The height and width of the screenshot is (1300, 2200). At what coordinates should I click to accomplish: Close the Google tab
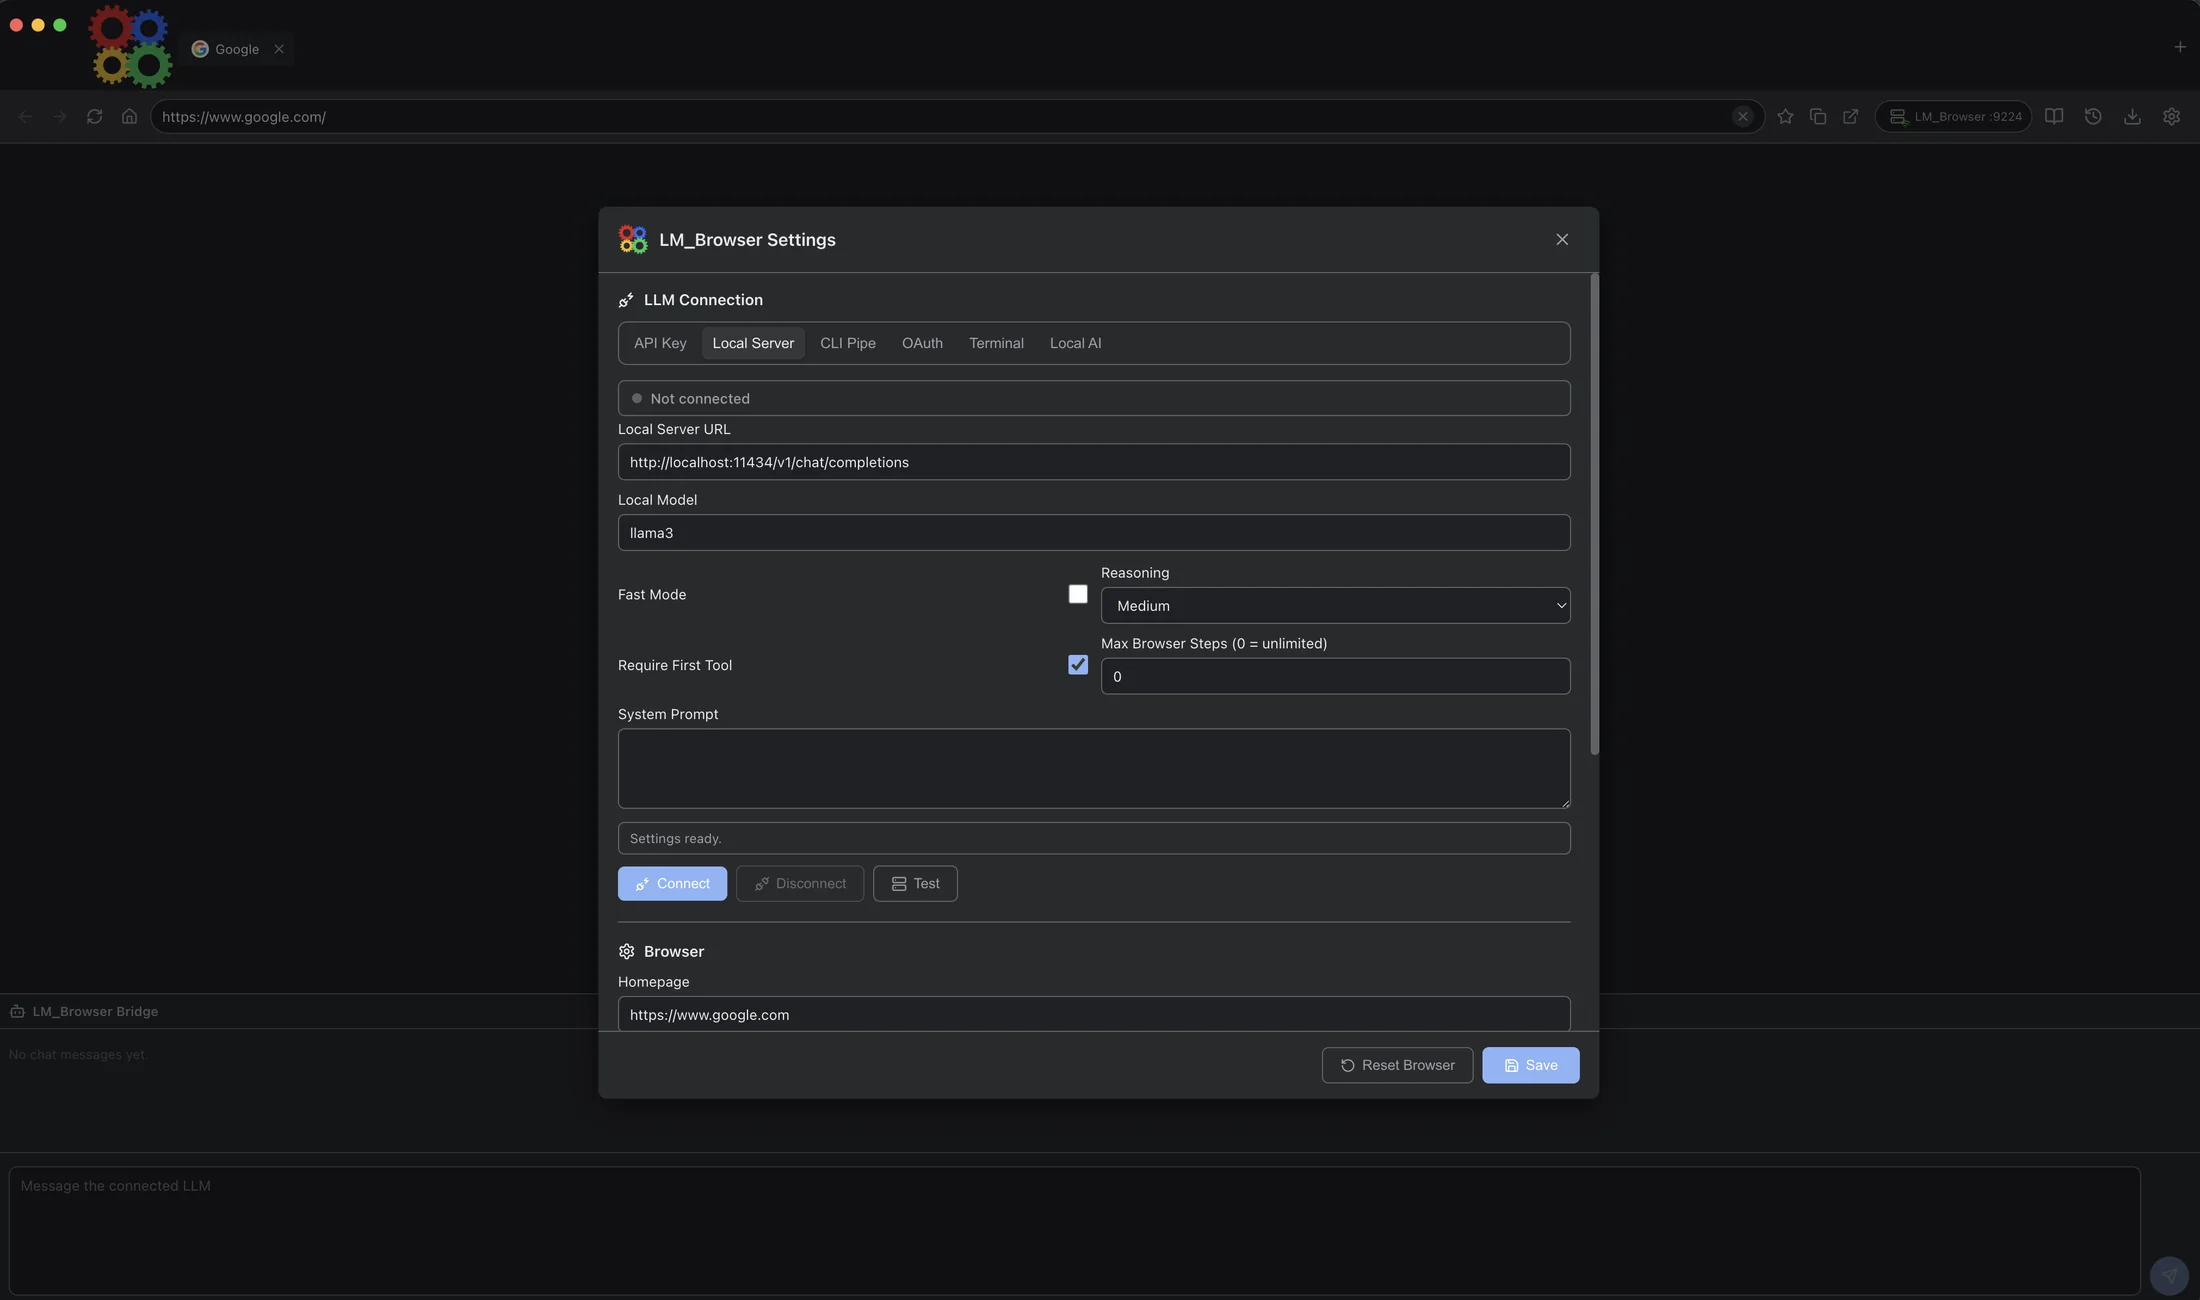point(279,49)
